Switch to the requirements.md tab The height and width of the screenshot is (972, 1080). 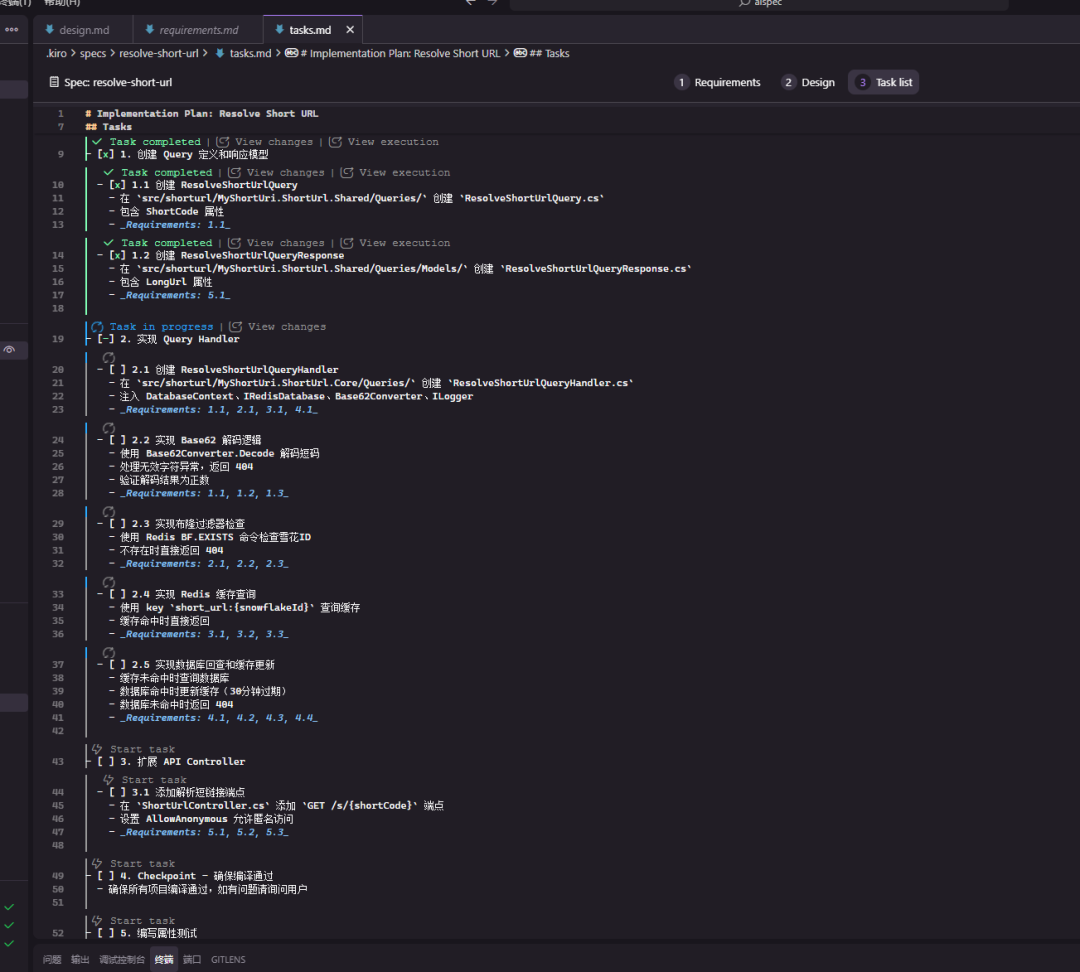192,30
